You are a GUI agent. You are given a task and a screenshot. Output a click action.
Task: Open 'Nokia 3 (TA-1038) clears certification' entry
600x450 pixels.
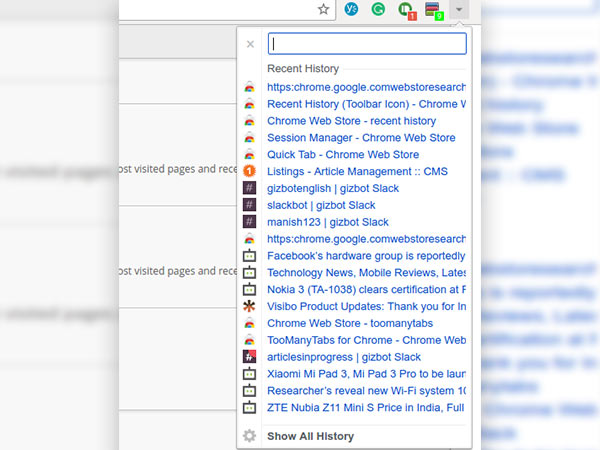(366, 290)
